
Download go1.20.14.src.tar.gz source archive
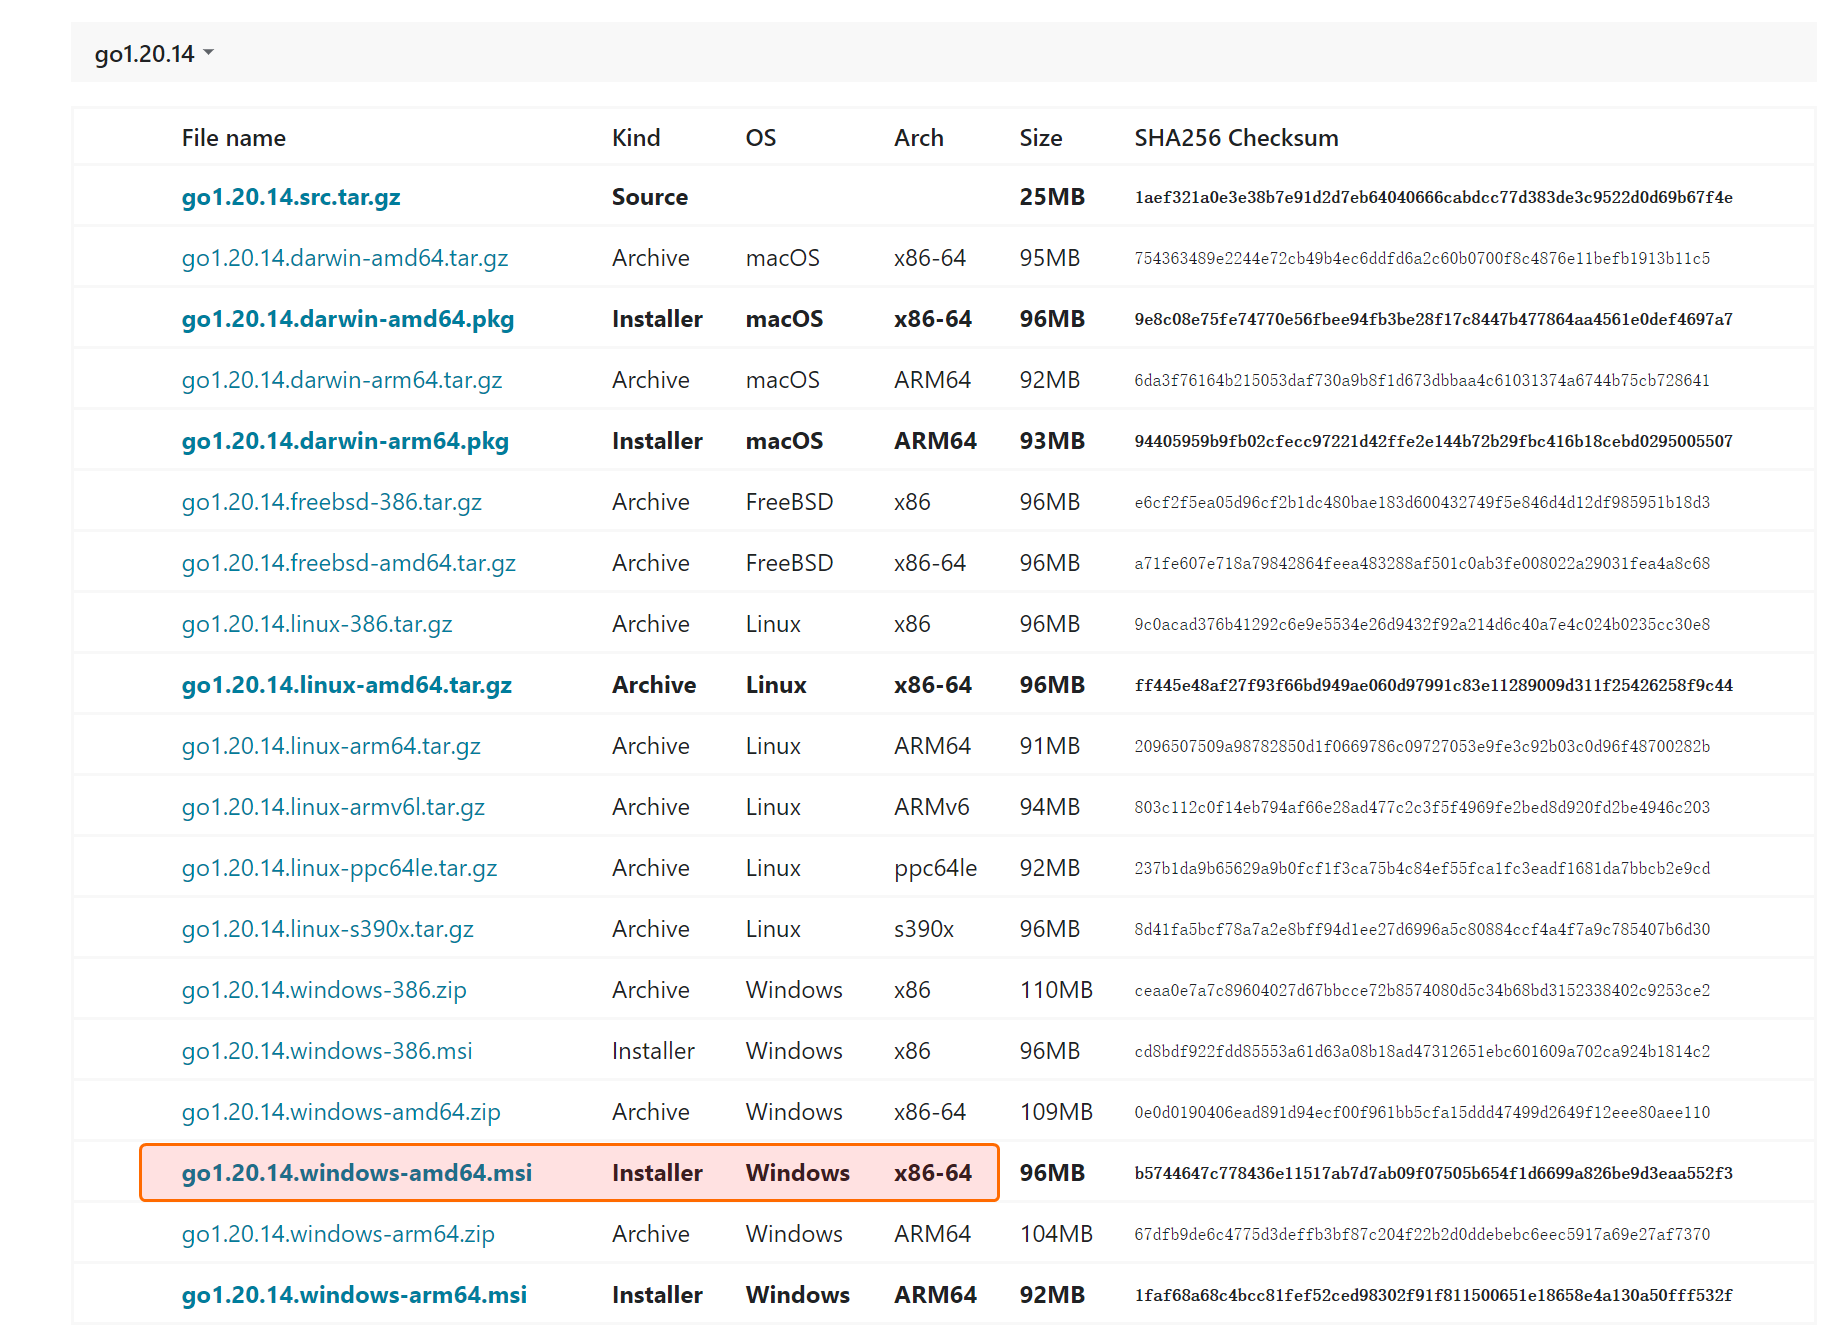(290, 197)
